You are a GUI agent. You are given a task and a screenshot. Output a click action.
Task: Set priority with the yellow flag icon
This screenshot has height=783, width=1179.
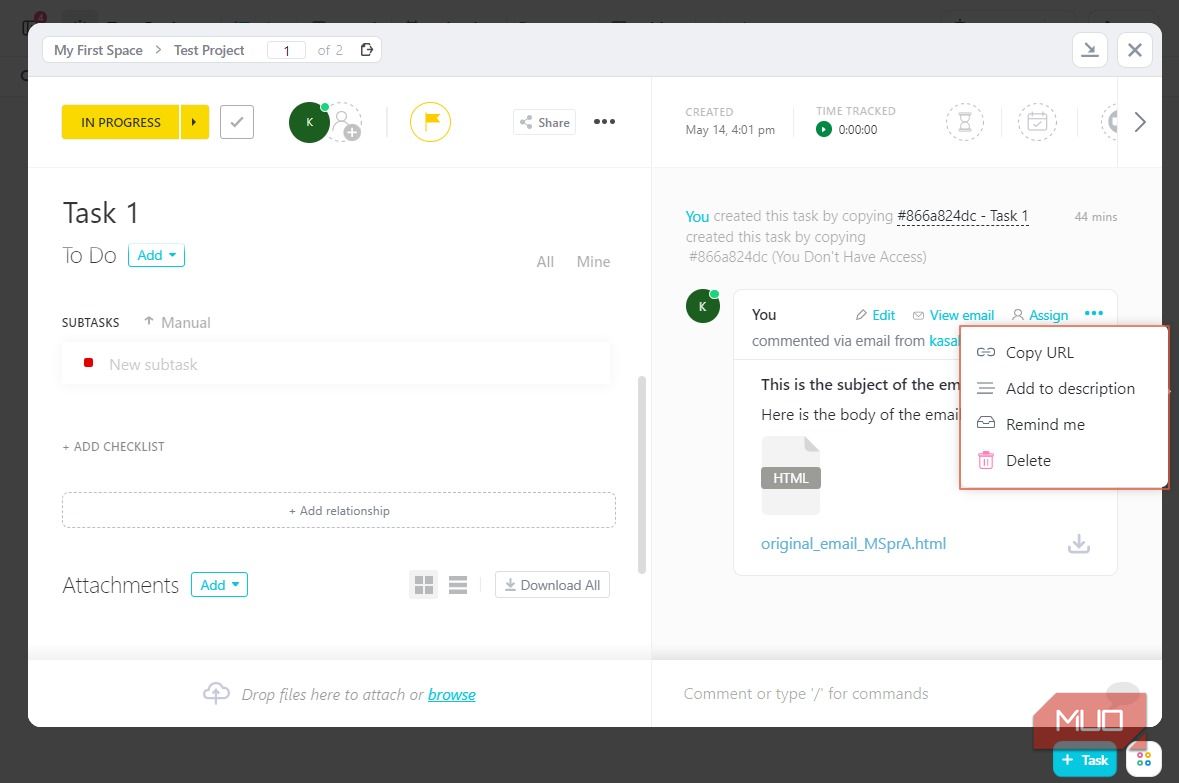pos(430,122)
